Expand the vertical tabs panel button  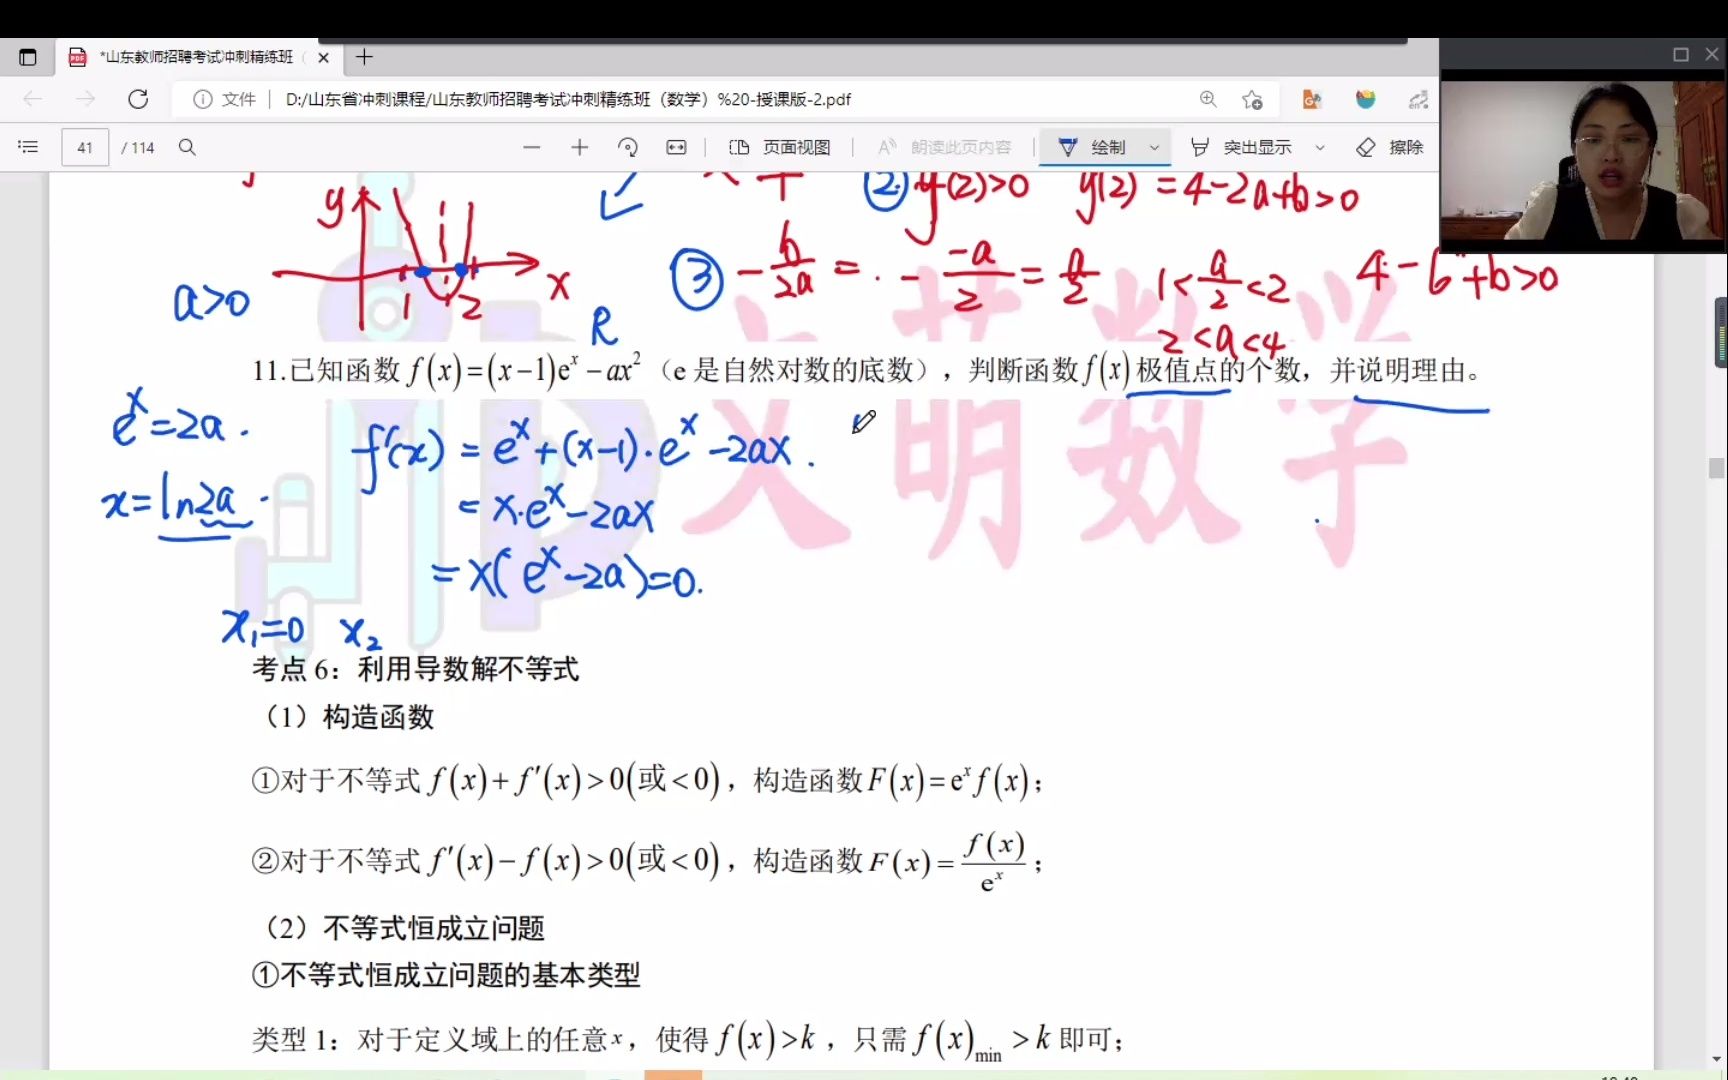[x=28, y=57]
